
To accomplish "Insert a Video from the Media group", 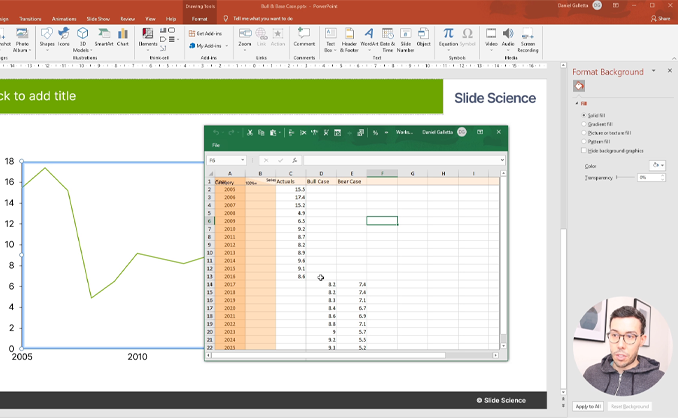I will click(x=491, y=38).
